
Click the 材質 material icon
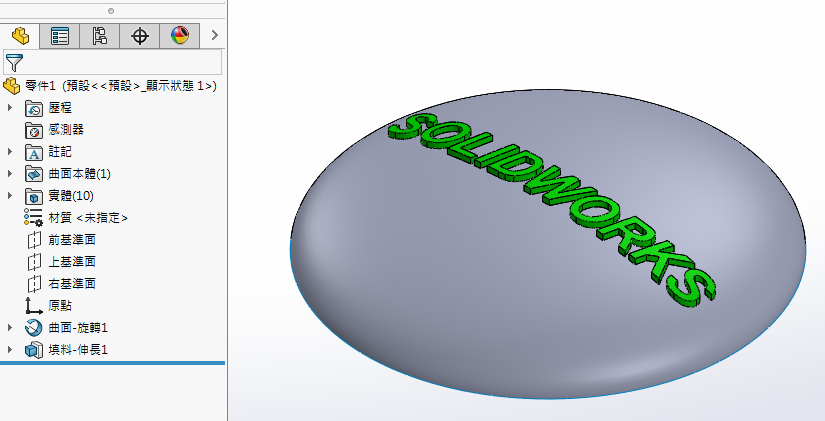click(x=33, y=217)
